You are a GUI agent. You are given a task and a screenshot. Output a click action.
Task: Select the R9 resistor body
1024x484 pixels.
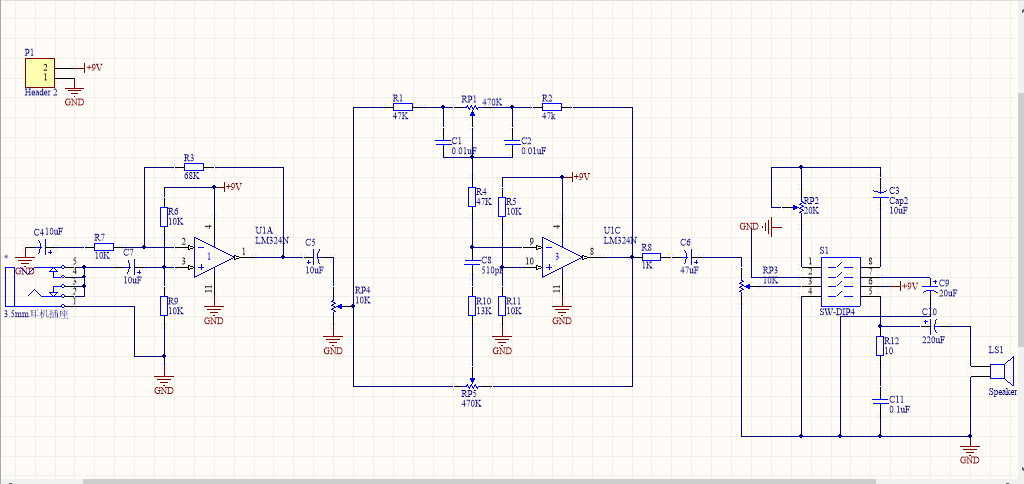click(x=164, y=306)
